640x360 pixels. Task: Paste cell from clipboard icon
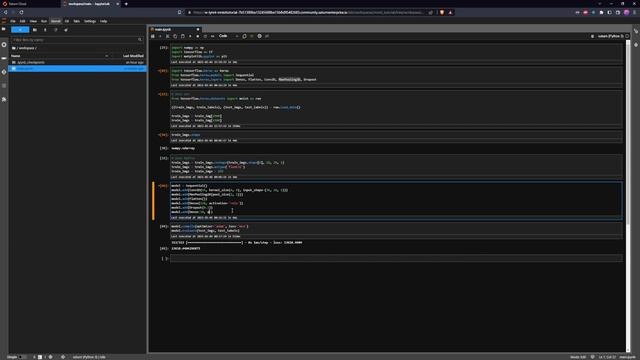(x=182, y=36)
